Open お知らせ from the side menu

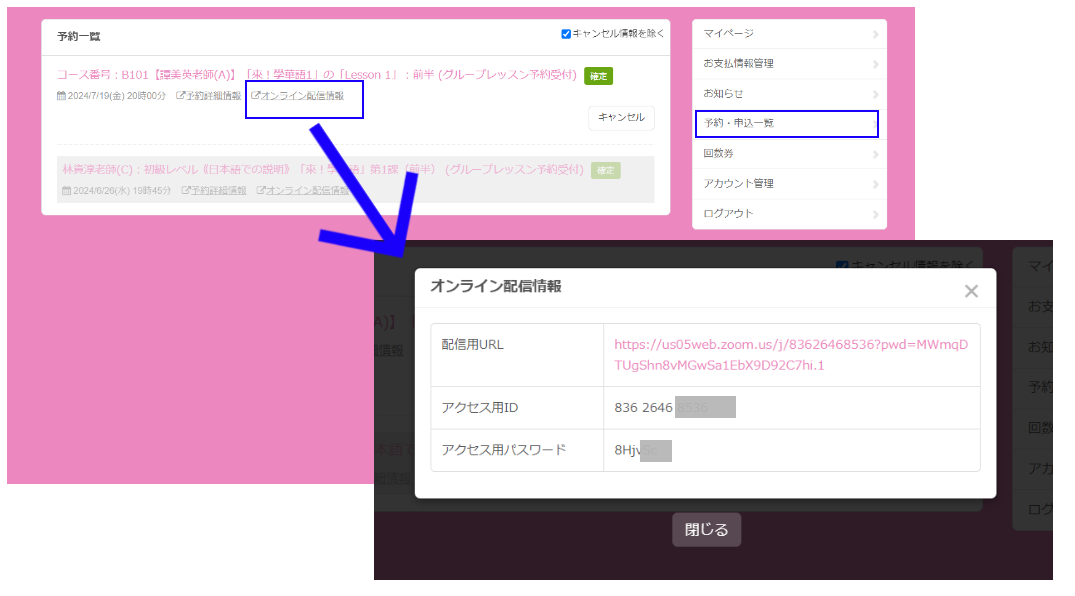pos(723,94)
